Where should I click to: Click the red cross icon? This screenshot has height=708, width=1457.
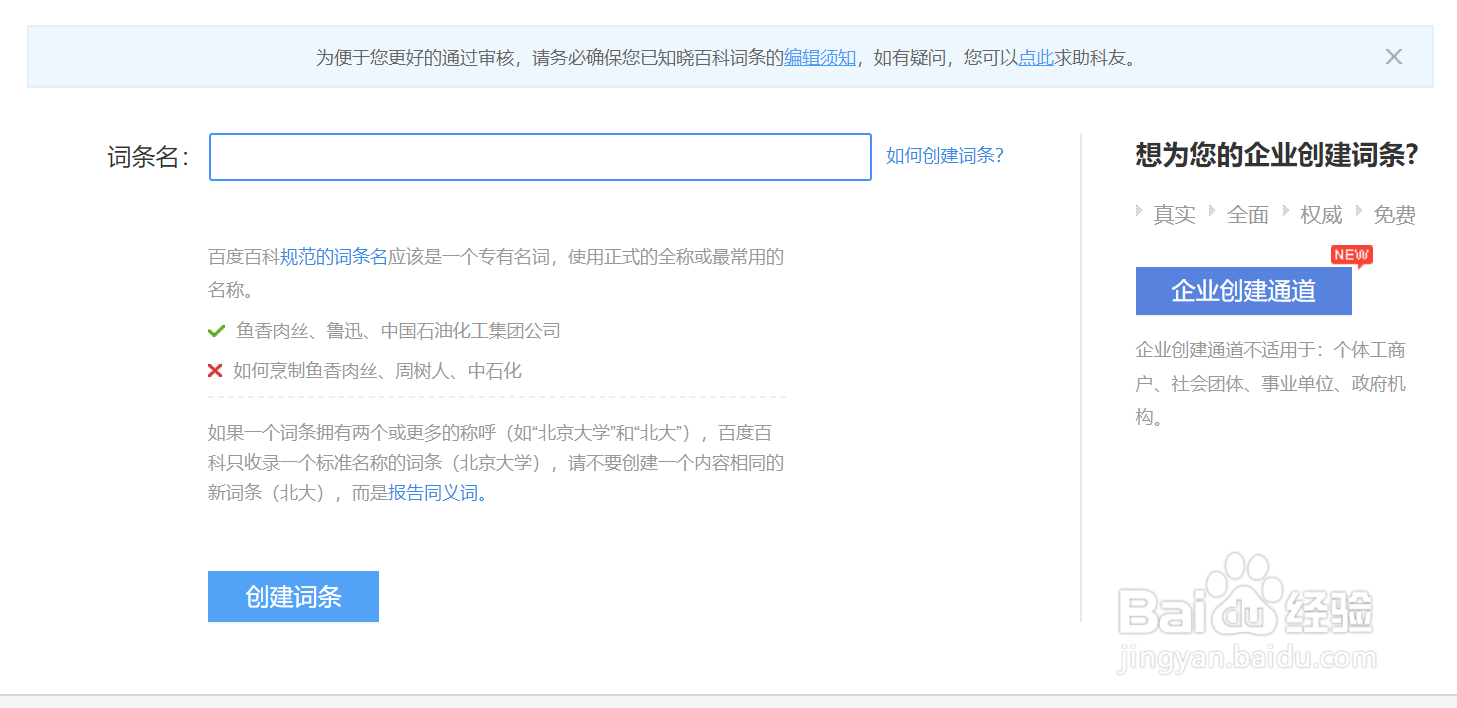(x=215, y=371)
